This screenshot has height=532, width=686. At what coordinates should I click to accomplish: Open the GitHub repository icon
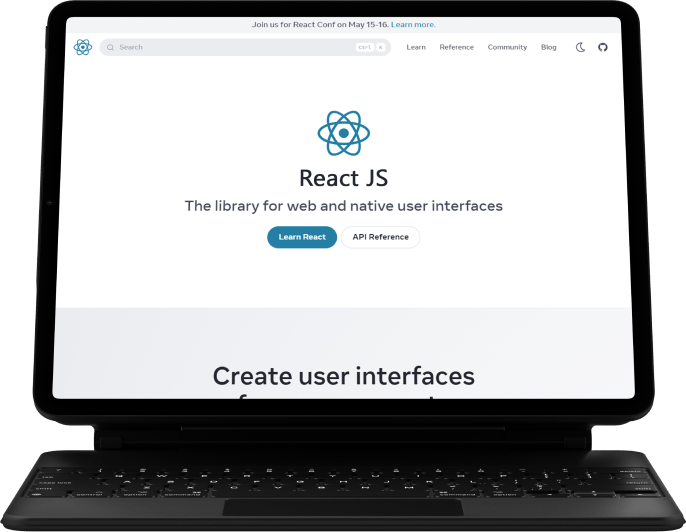click(x=603, y=47)
